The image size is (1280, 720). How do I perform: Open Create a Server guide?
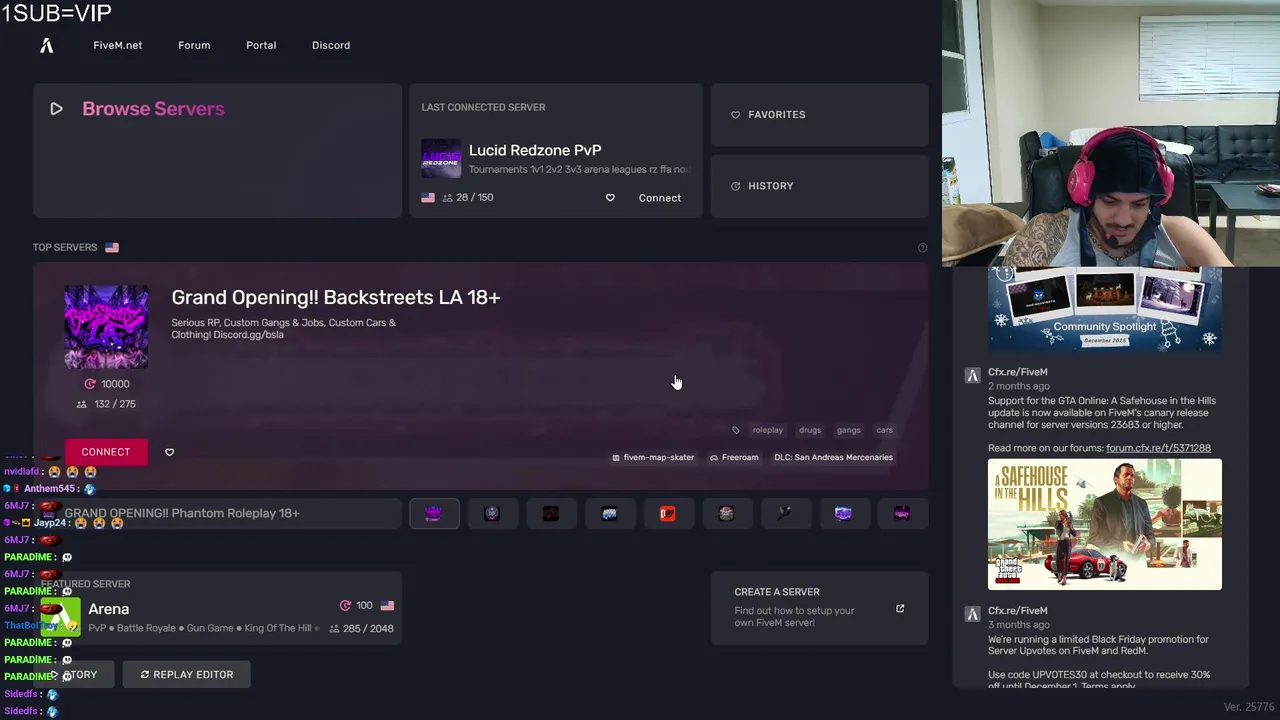pos(819,608)
